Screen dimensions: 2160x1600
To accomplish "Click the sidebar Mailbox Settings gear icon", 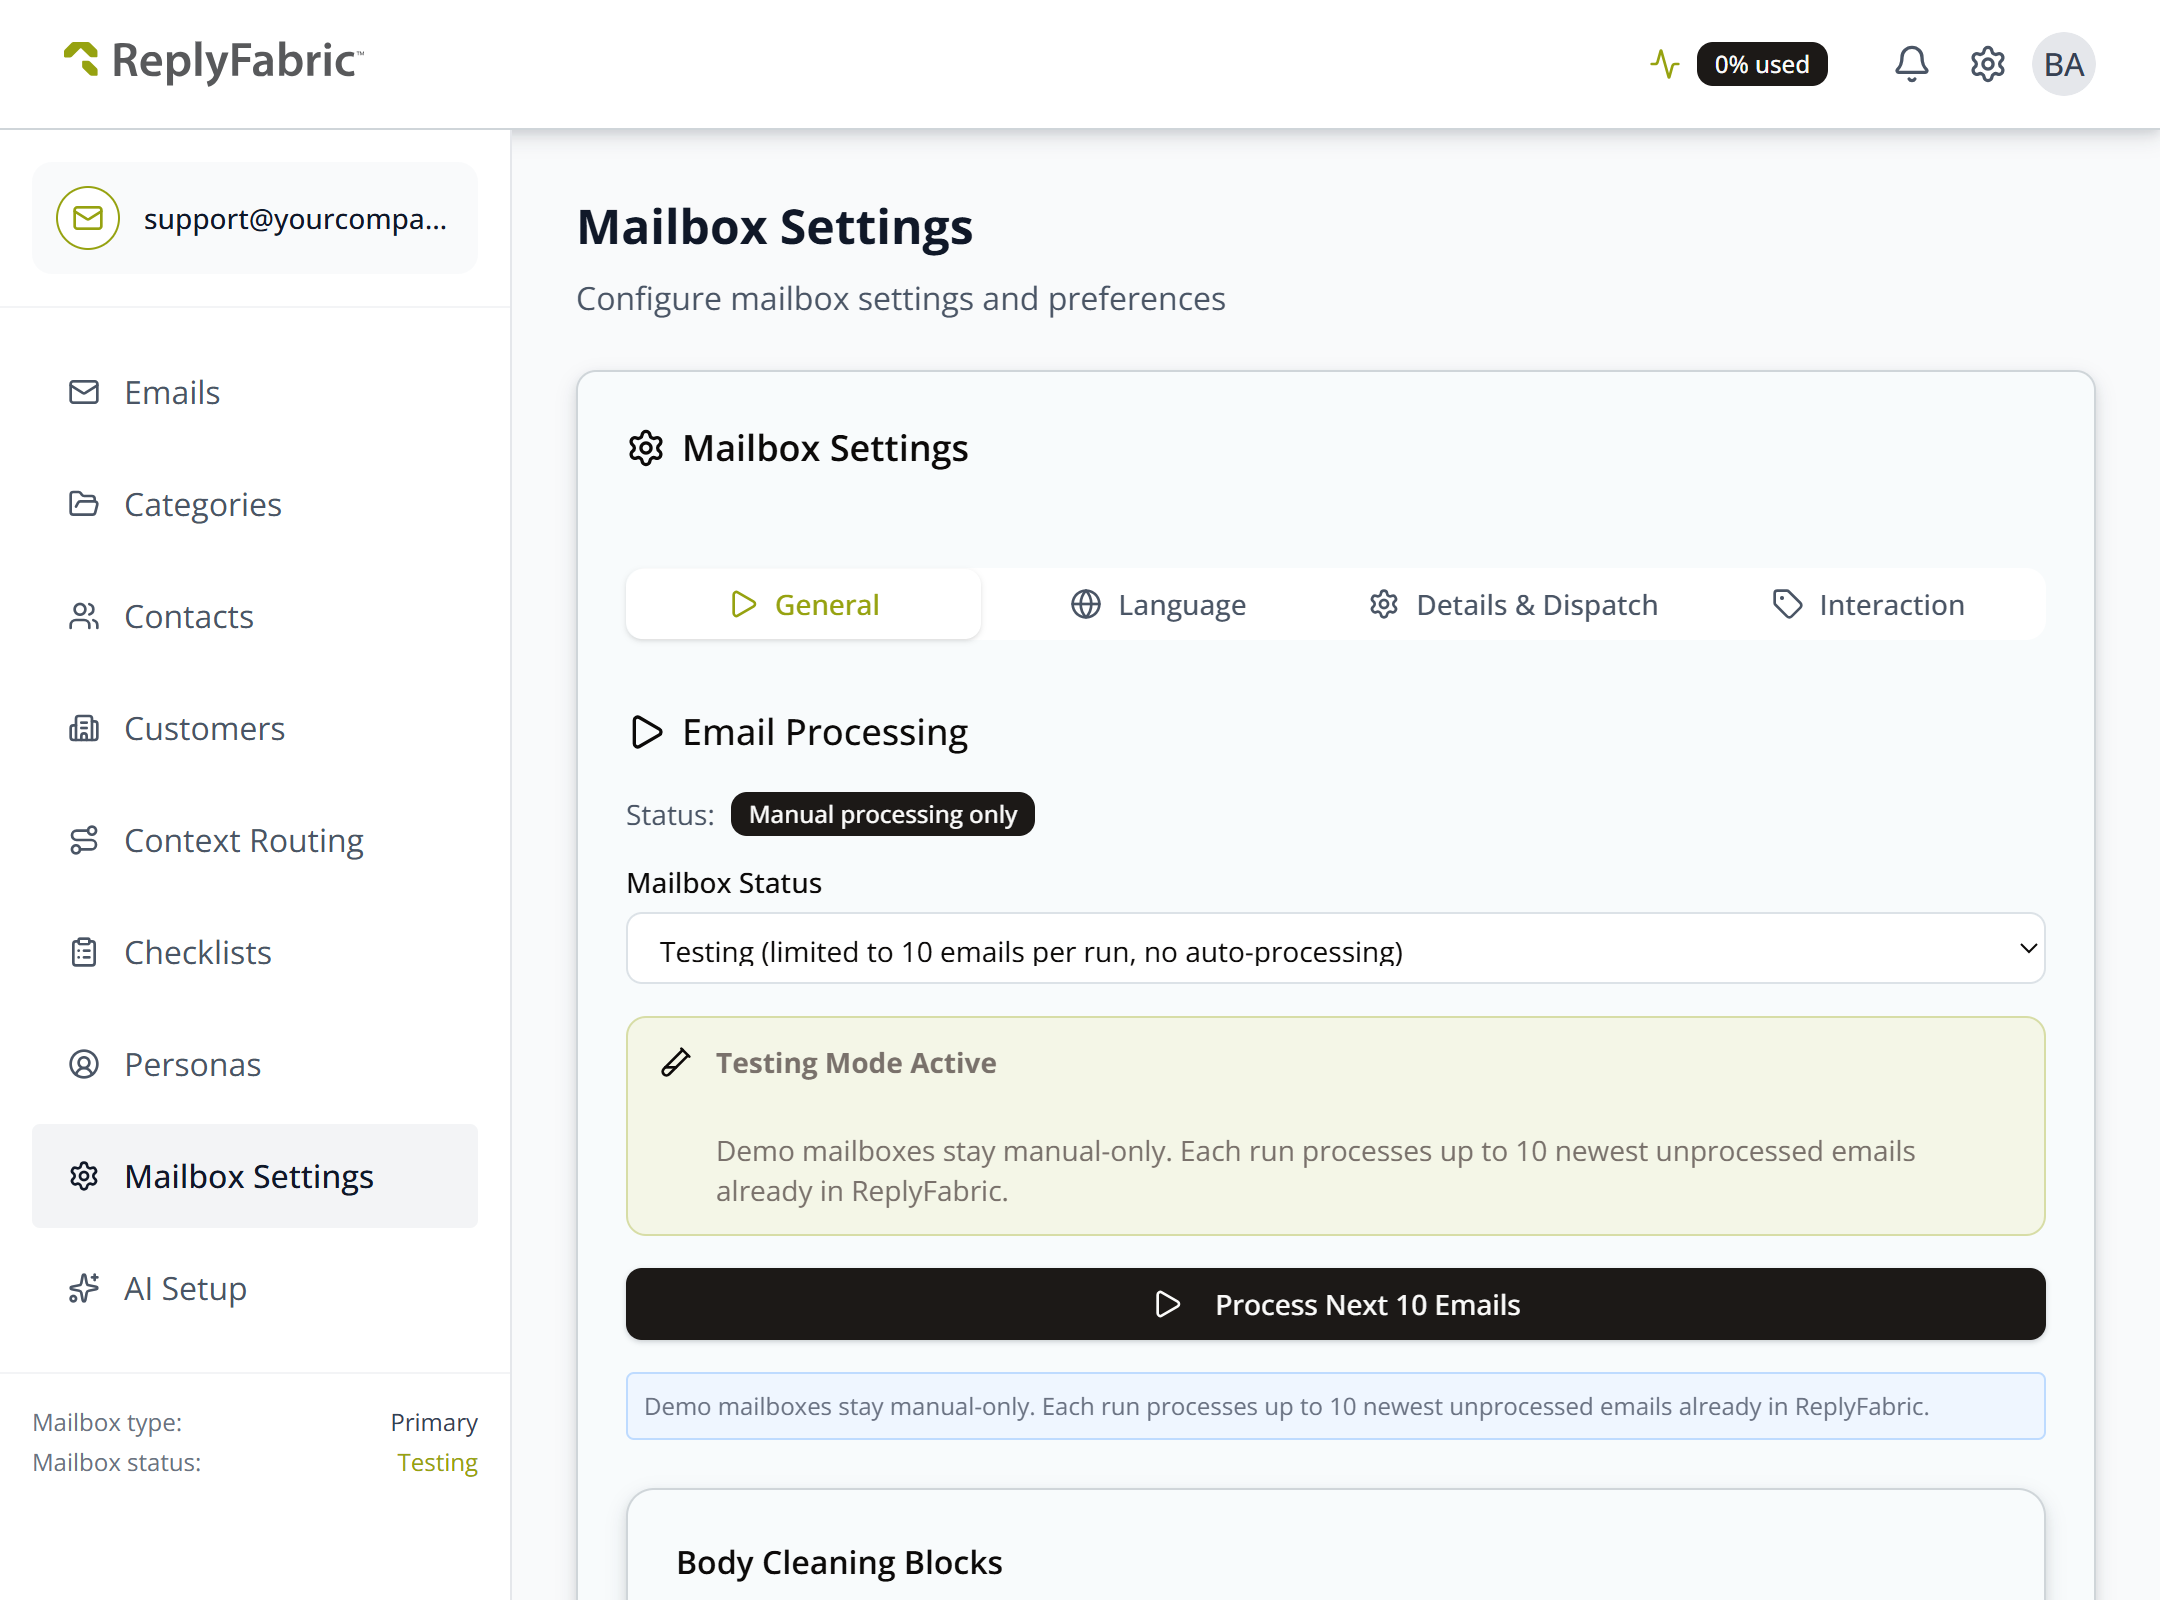I will tap(84, 1176).
